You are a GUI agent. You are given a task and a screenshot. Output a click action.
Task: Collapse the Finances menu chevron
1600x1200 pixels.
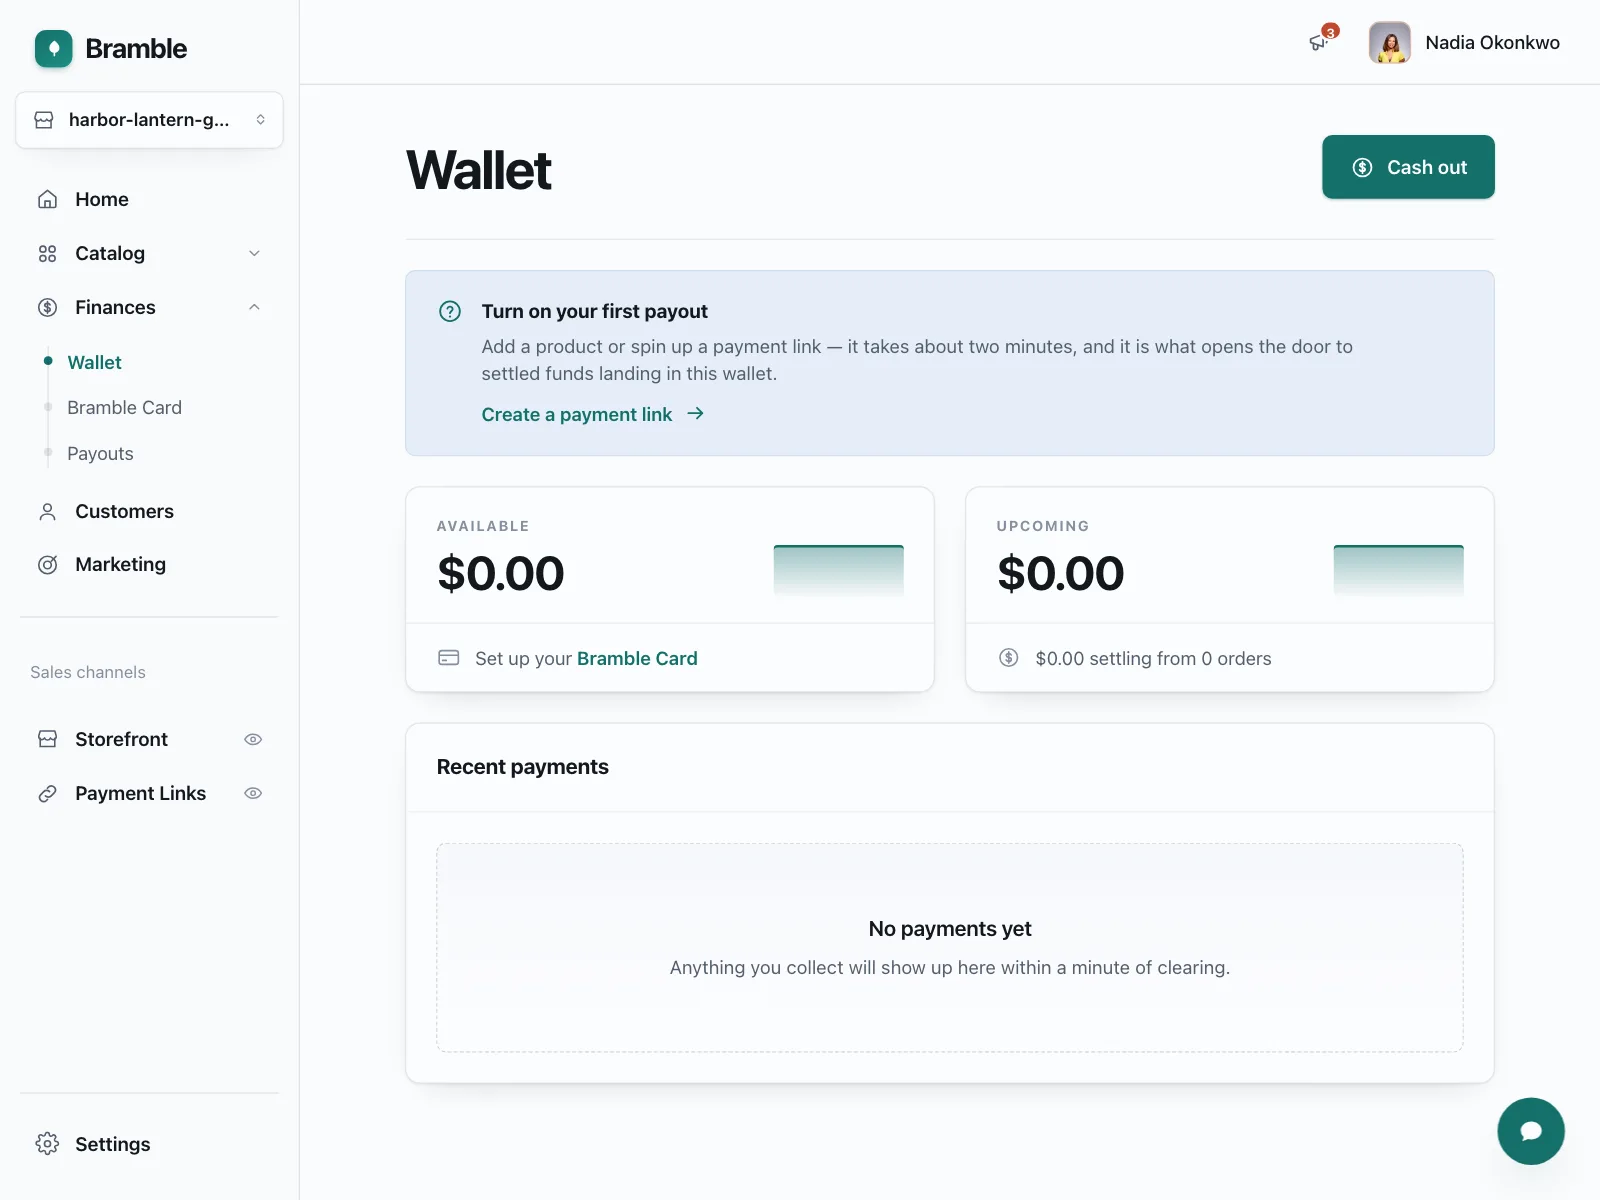254,307
